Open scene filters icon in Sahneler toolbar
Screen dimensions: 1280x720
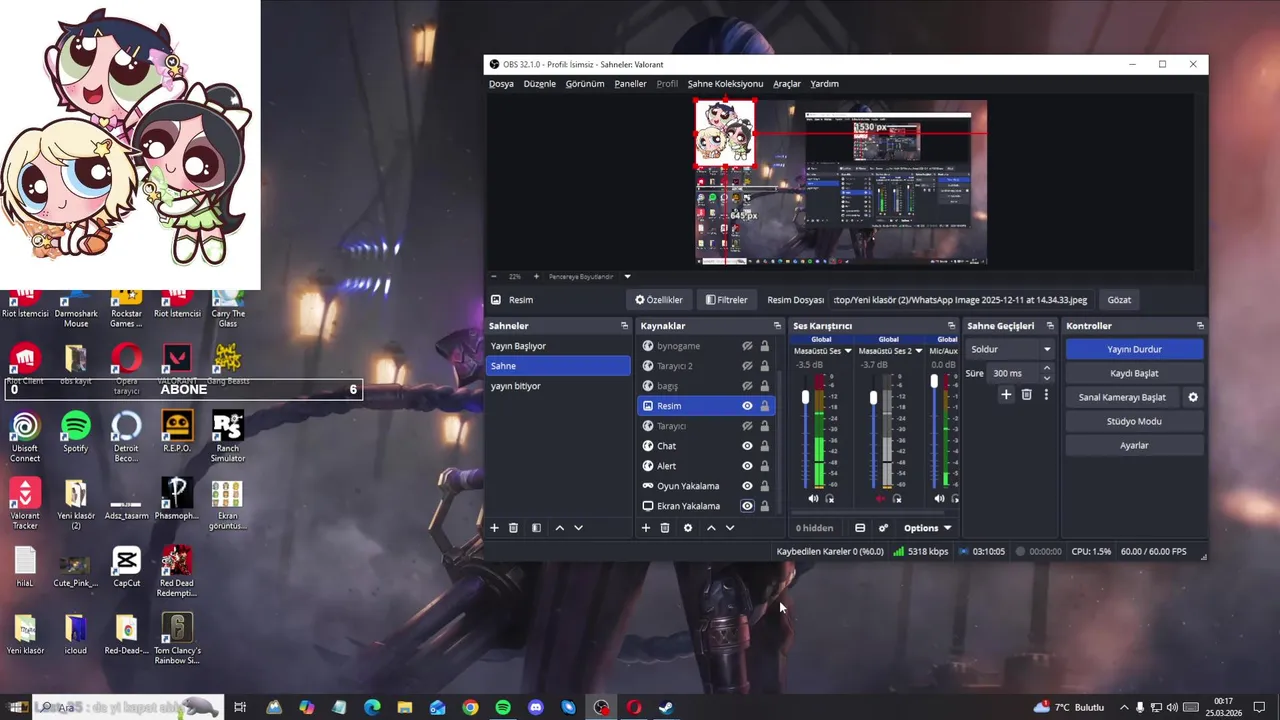[x=536, y=528]
